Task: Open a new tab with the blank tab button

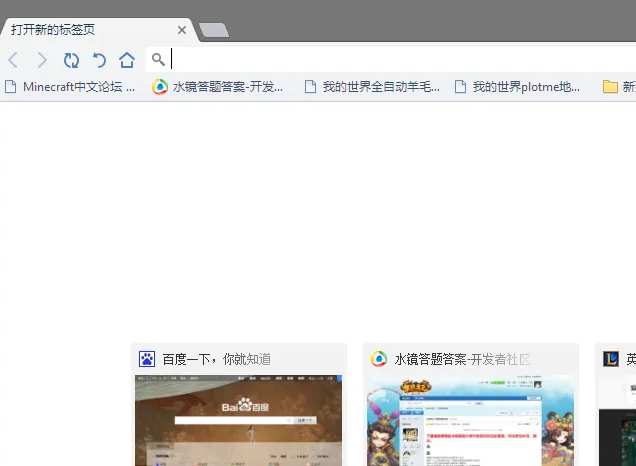Action: [x=214, y=30]
